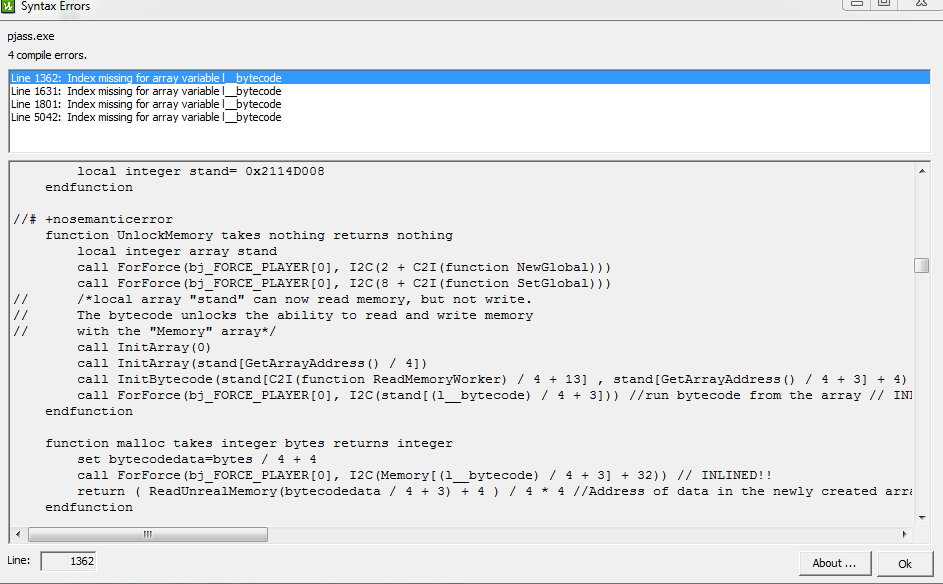Click the horizontal scrollbar thumb under the code
The width and height of the screenshot is (943, 584).
pyautogui.click(x=145, y=534)
